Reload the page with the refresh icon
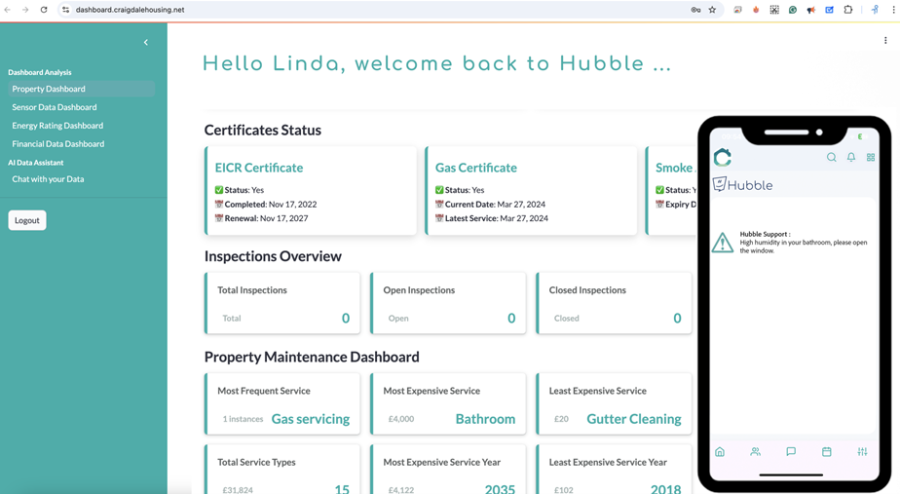 tap(44, 10)
